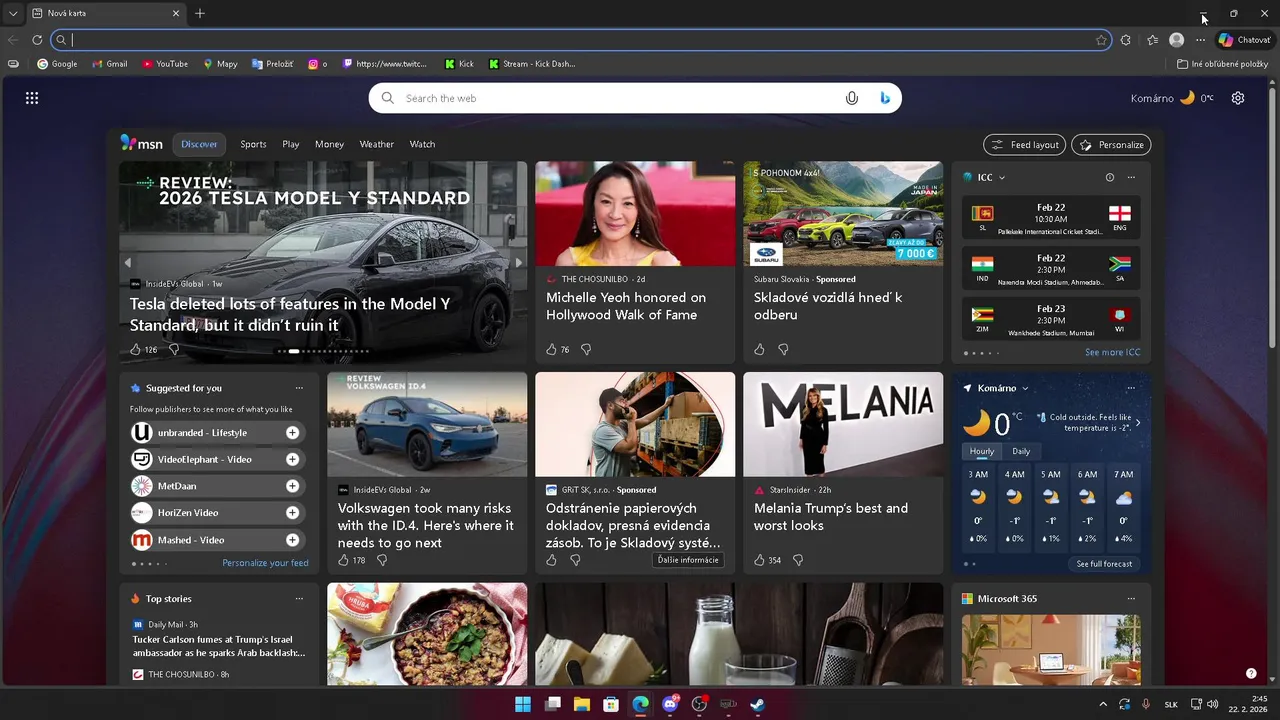The width and height of the screenshot is (1280, 720).
Task: Open the favorites list icon in toolbar
Action: (x=1152, y=40)
